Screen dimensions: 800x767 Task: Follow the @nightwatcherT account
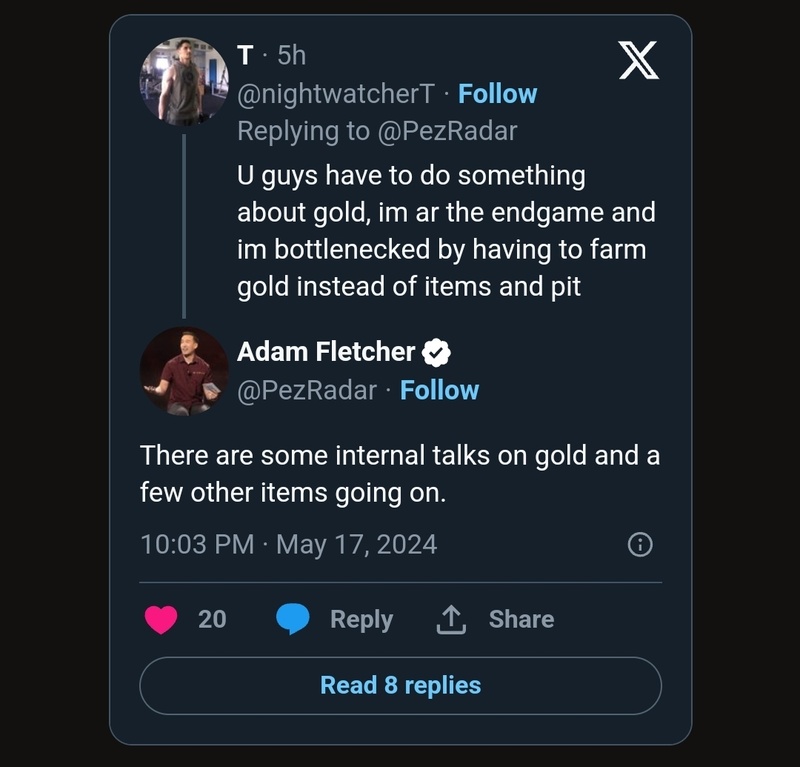[497, 94]
